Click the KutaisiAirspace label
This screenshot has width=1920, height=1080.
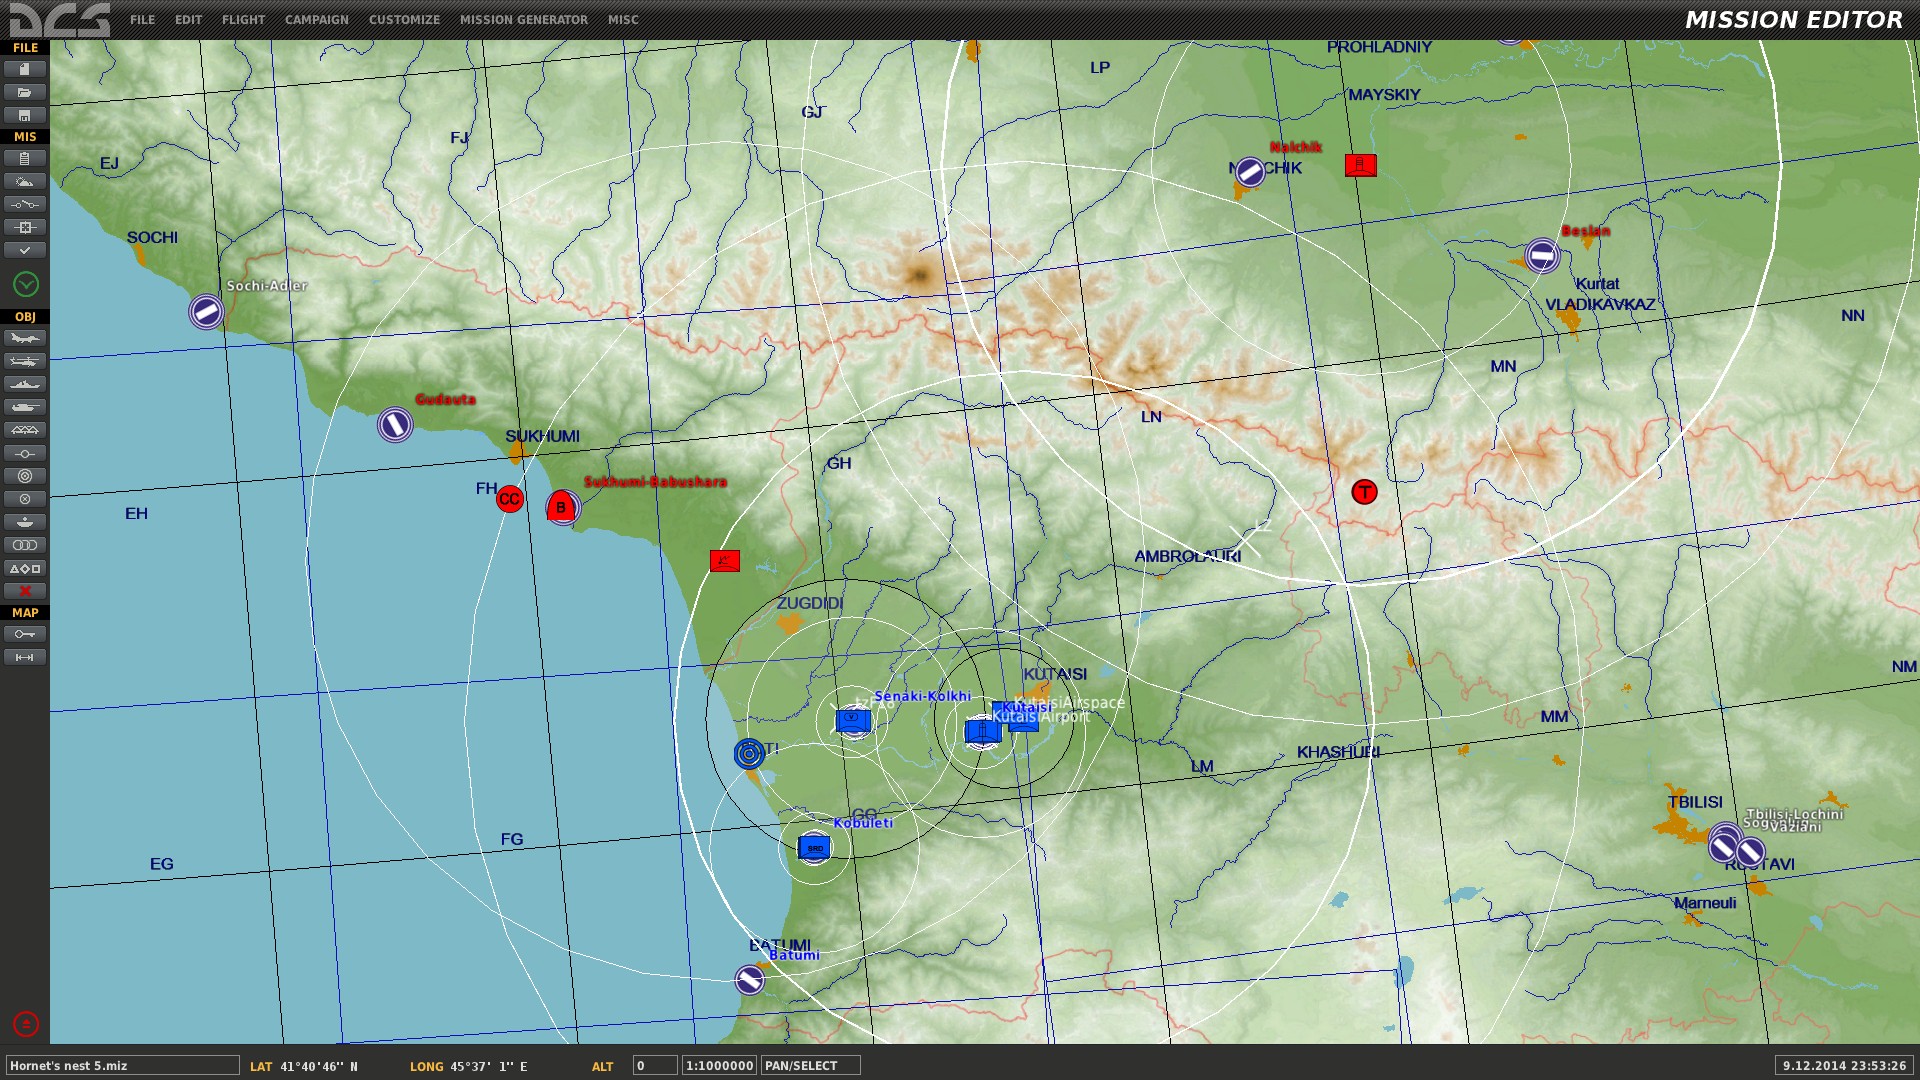tap(1068, 703)
